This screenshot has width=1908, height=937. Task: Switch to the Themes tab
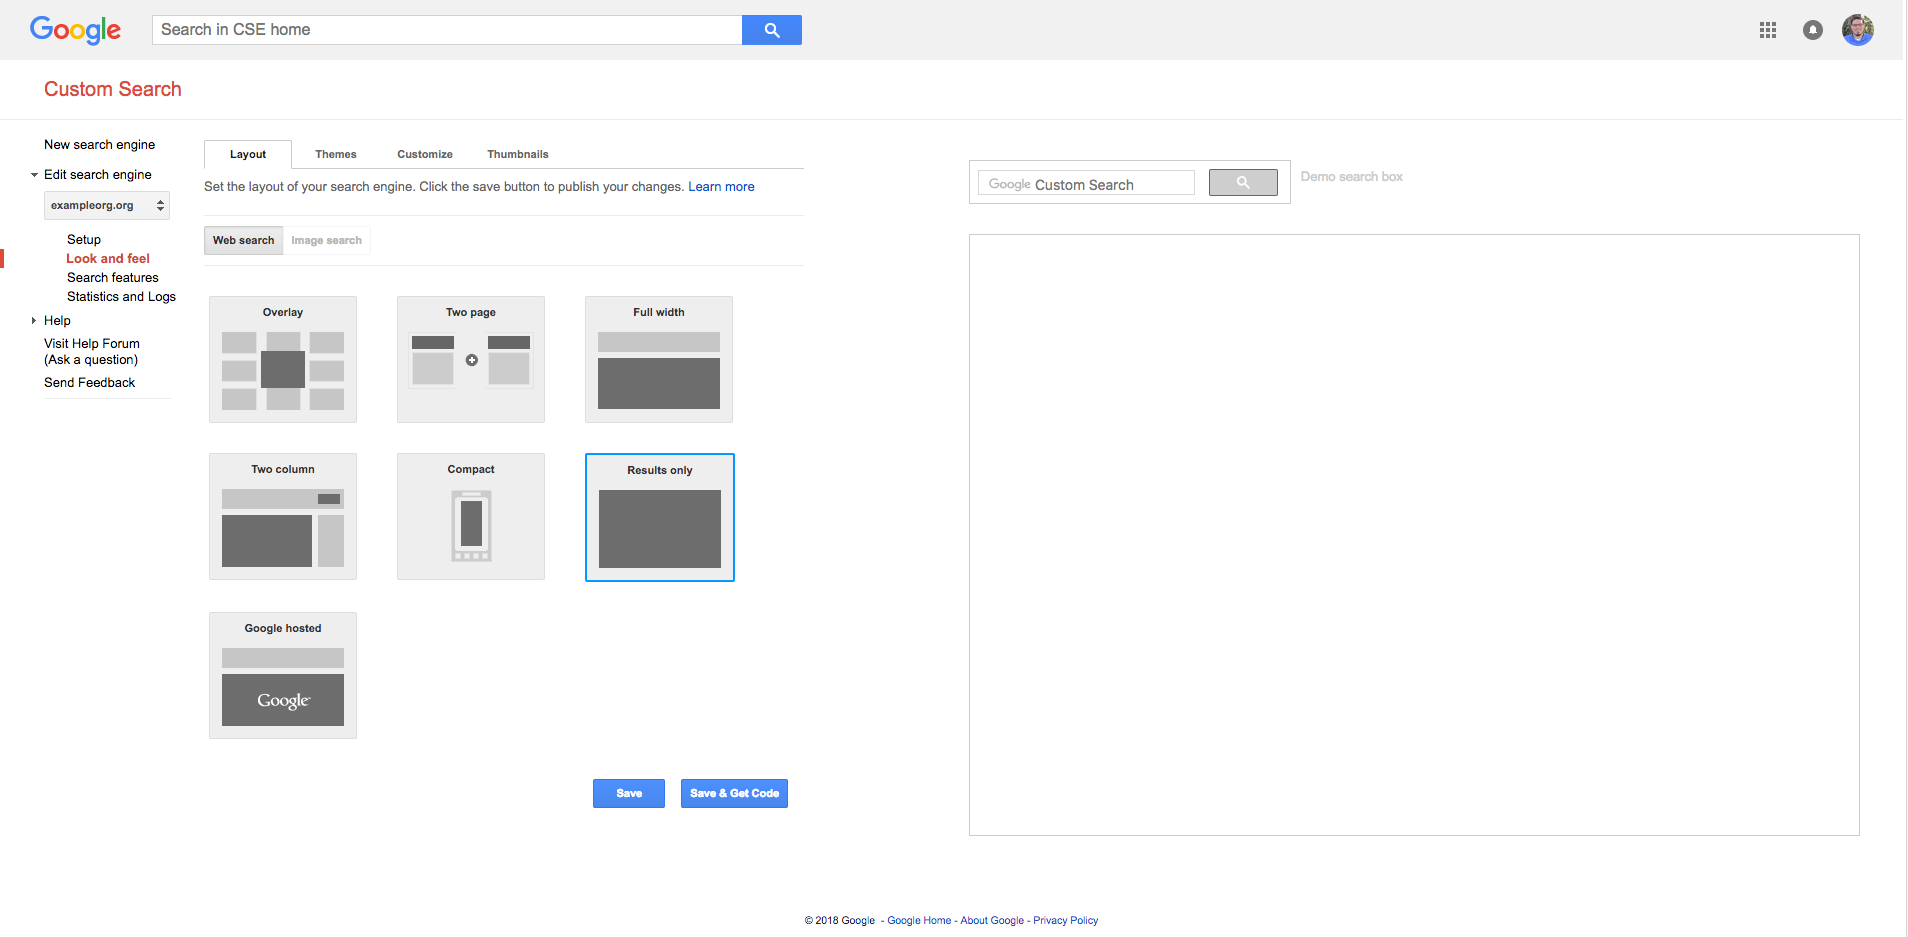pos(336,154)
